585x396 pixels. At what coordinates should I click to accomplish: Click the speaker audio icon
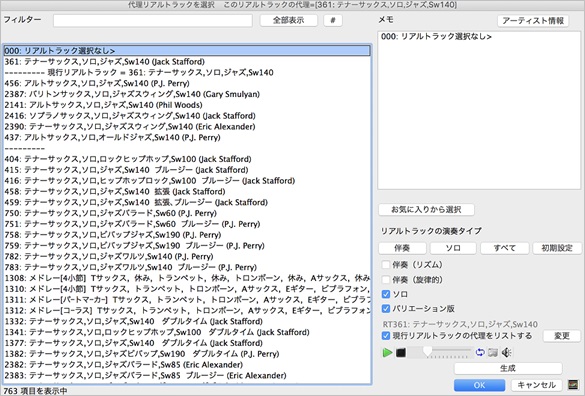(x=506, y=352)
